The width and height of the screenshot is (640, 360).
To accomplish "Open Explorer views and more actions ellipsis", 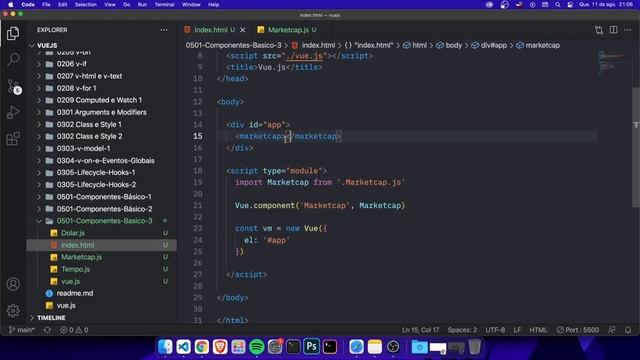I will coord(164,30).
